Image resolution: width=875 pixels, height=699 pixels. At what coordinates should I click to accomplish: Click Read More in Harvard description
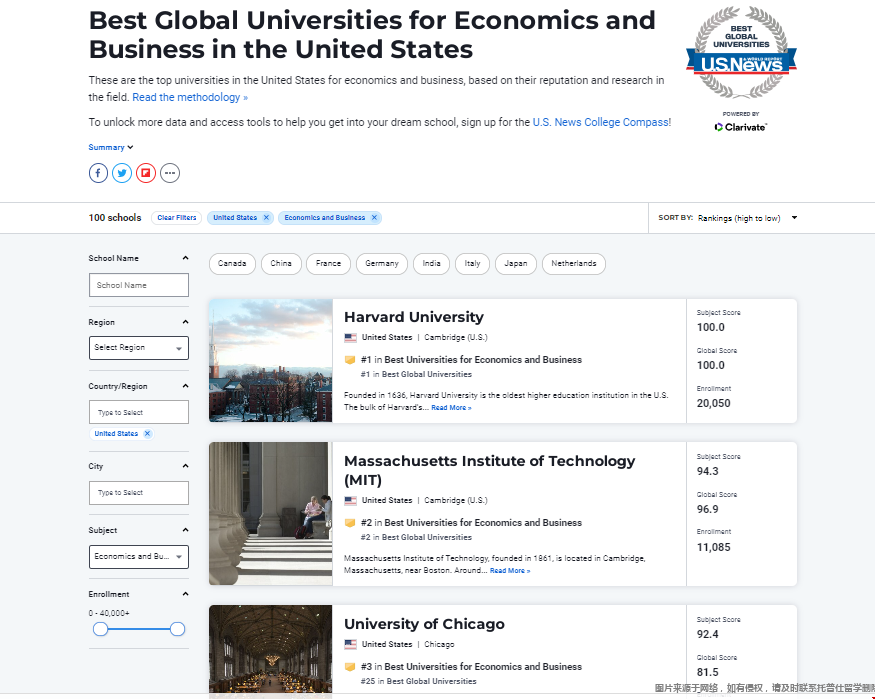click(451, 408)
